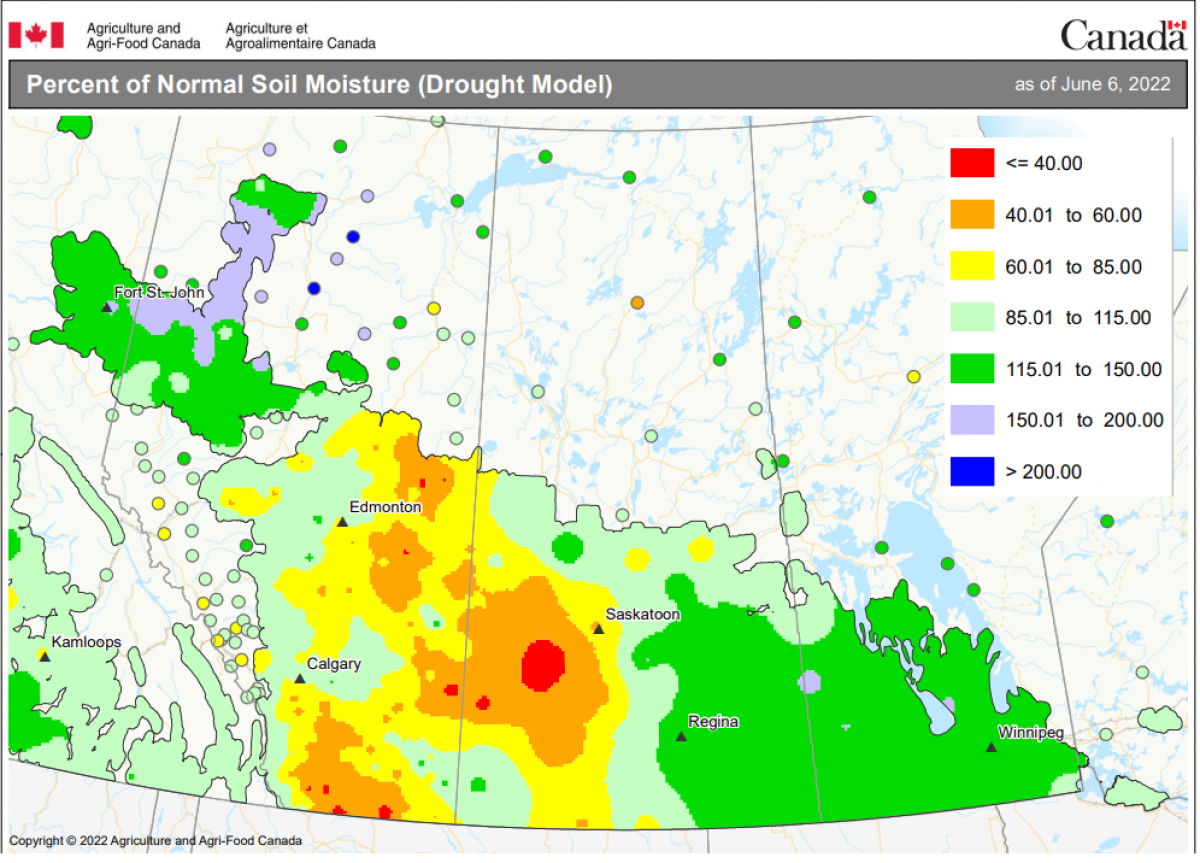Click the green 115.01 to 150.00 swatch

coord(972,369)
